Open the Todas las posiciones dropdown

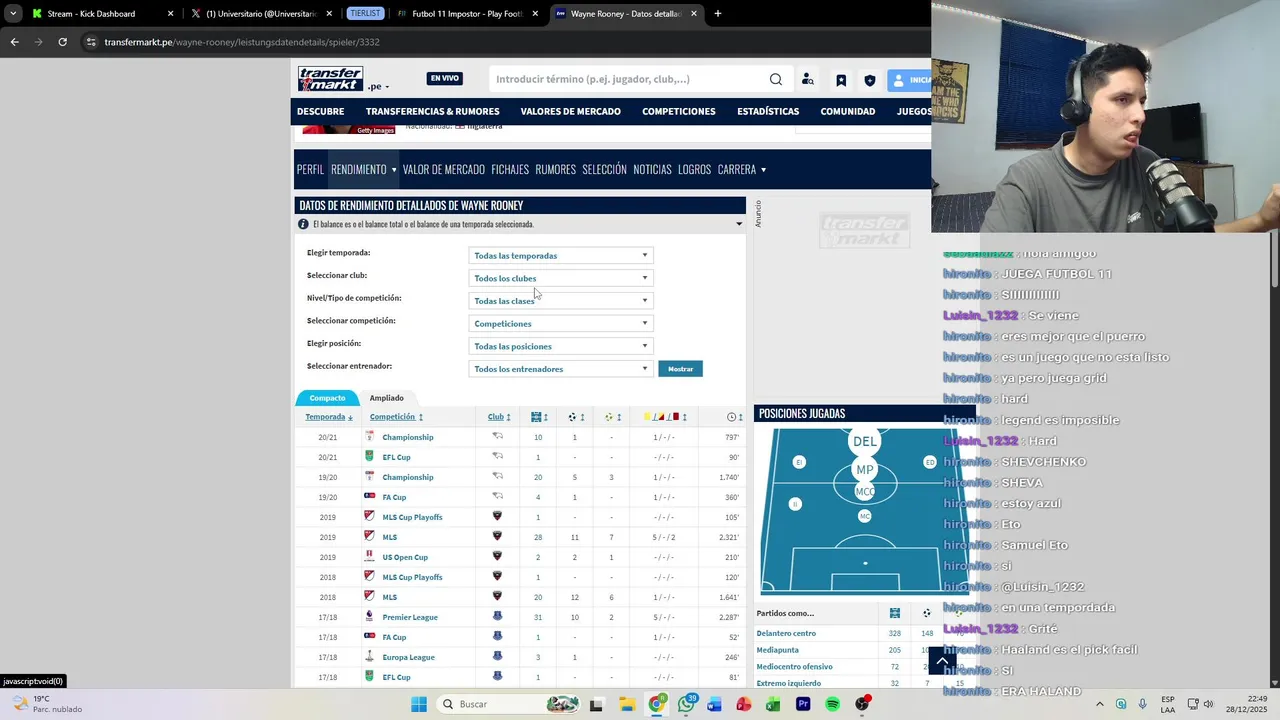(x=560, y=346)
